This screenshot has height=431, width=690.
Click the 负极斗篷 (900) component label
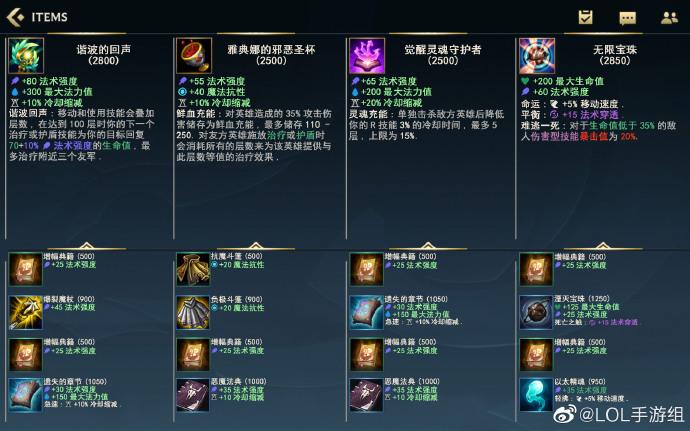[236, 299]
